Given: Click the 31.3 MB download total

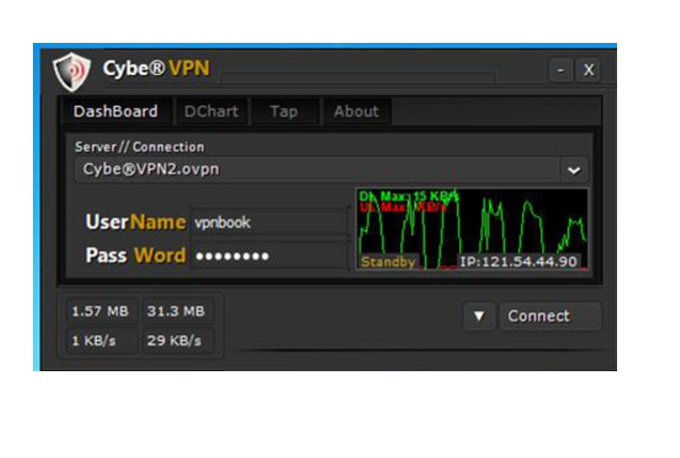Looking at the screenshot, I should pyautogui.click(x=176, y=311).
